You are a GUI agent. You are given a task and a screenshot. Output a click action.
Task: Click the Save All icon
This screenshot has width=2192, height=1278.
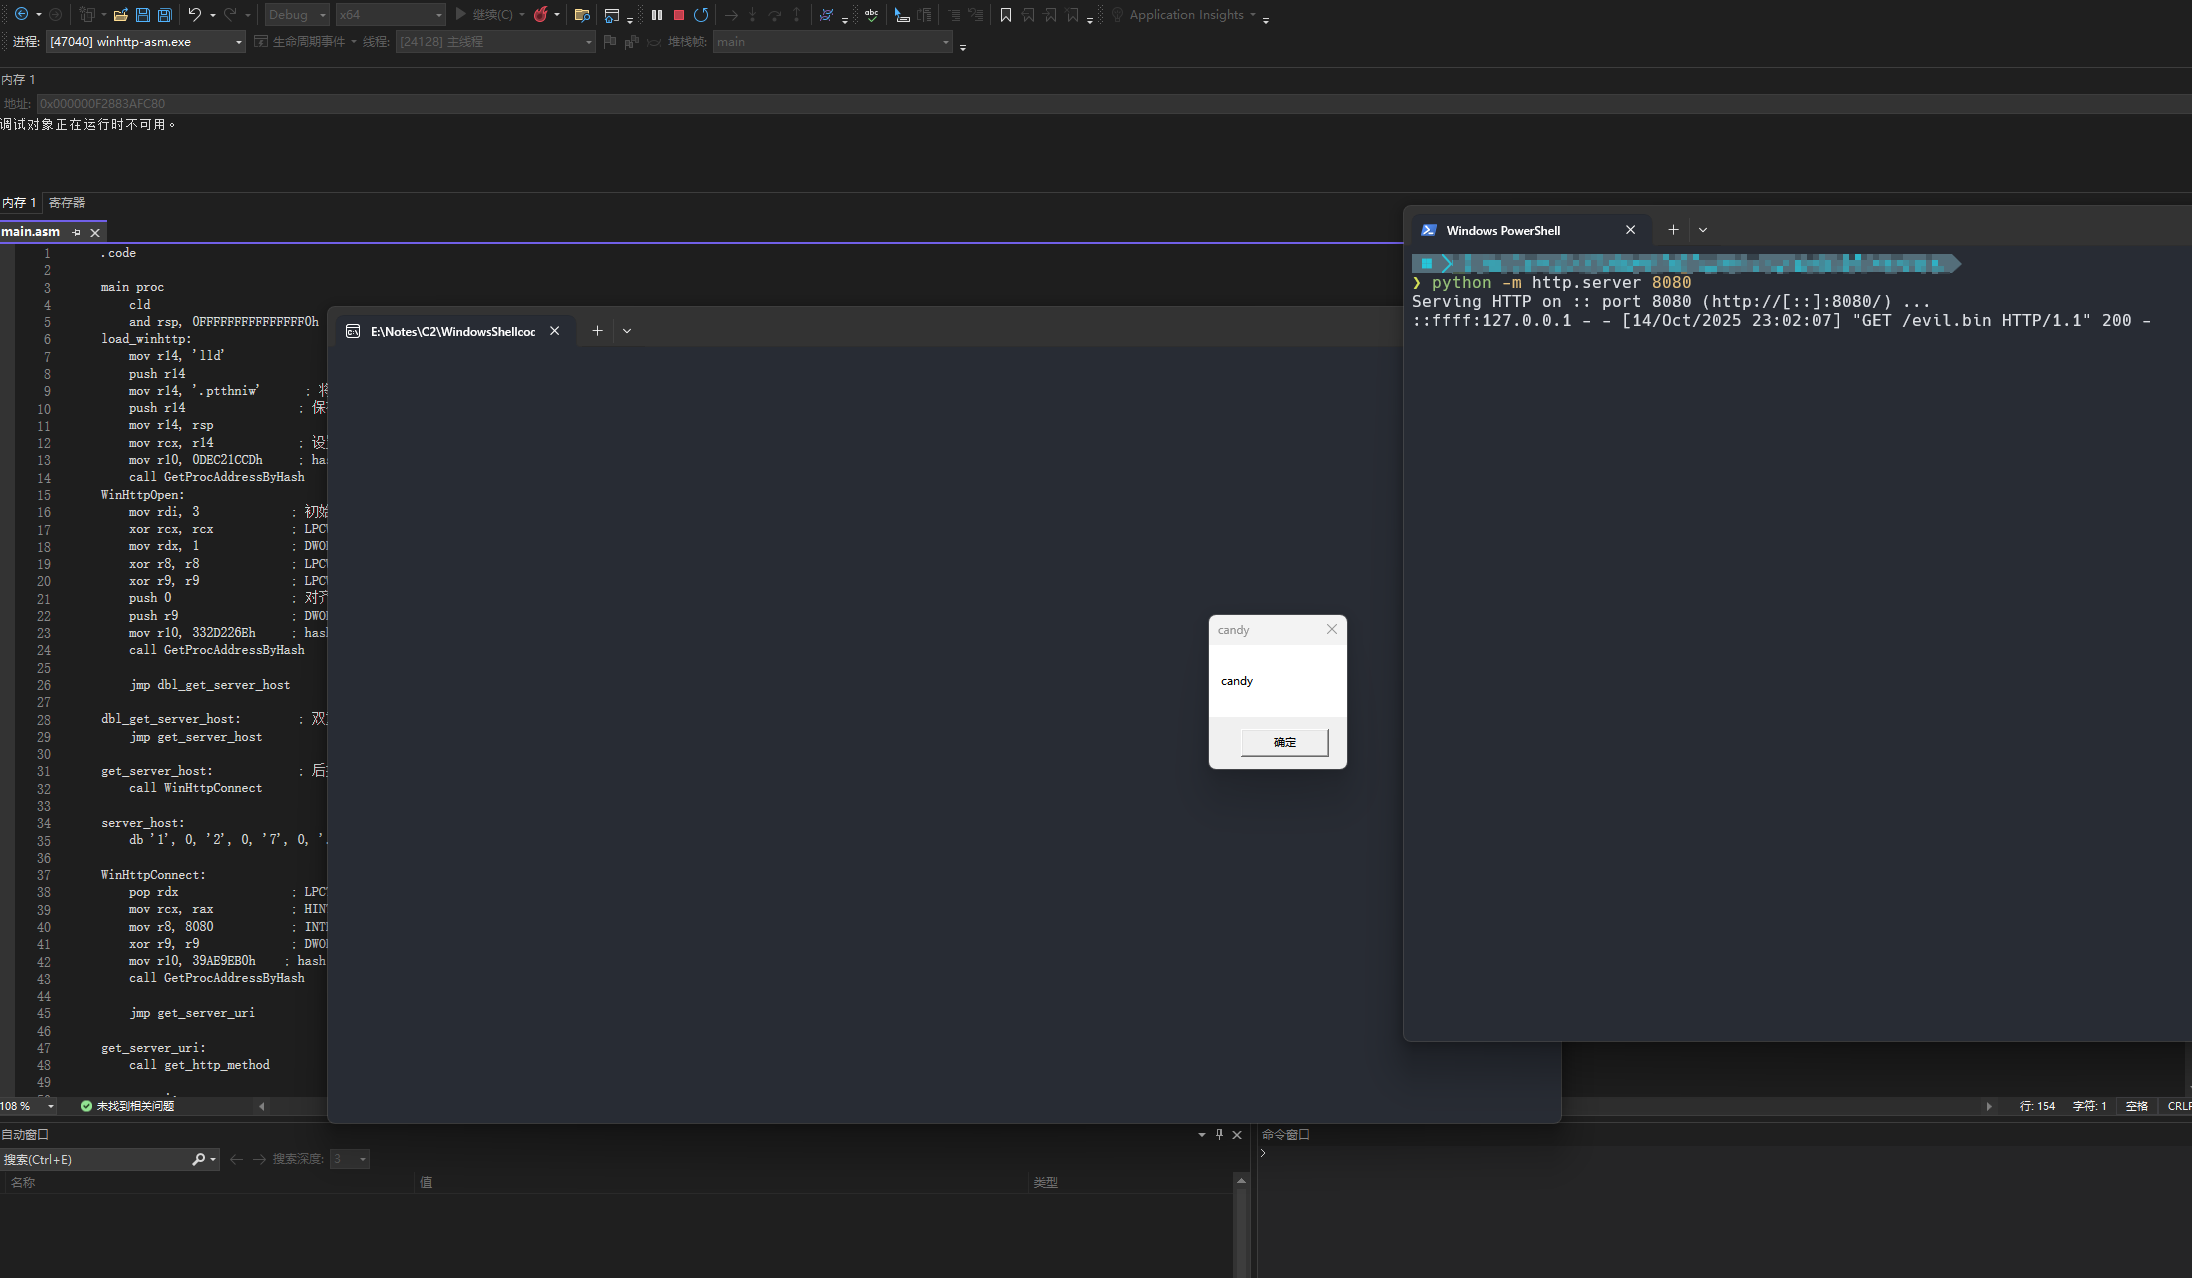pyautogui.click(x=165, y=15)
